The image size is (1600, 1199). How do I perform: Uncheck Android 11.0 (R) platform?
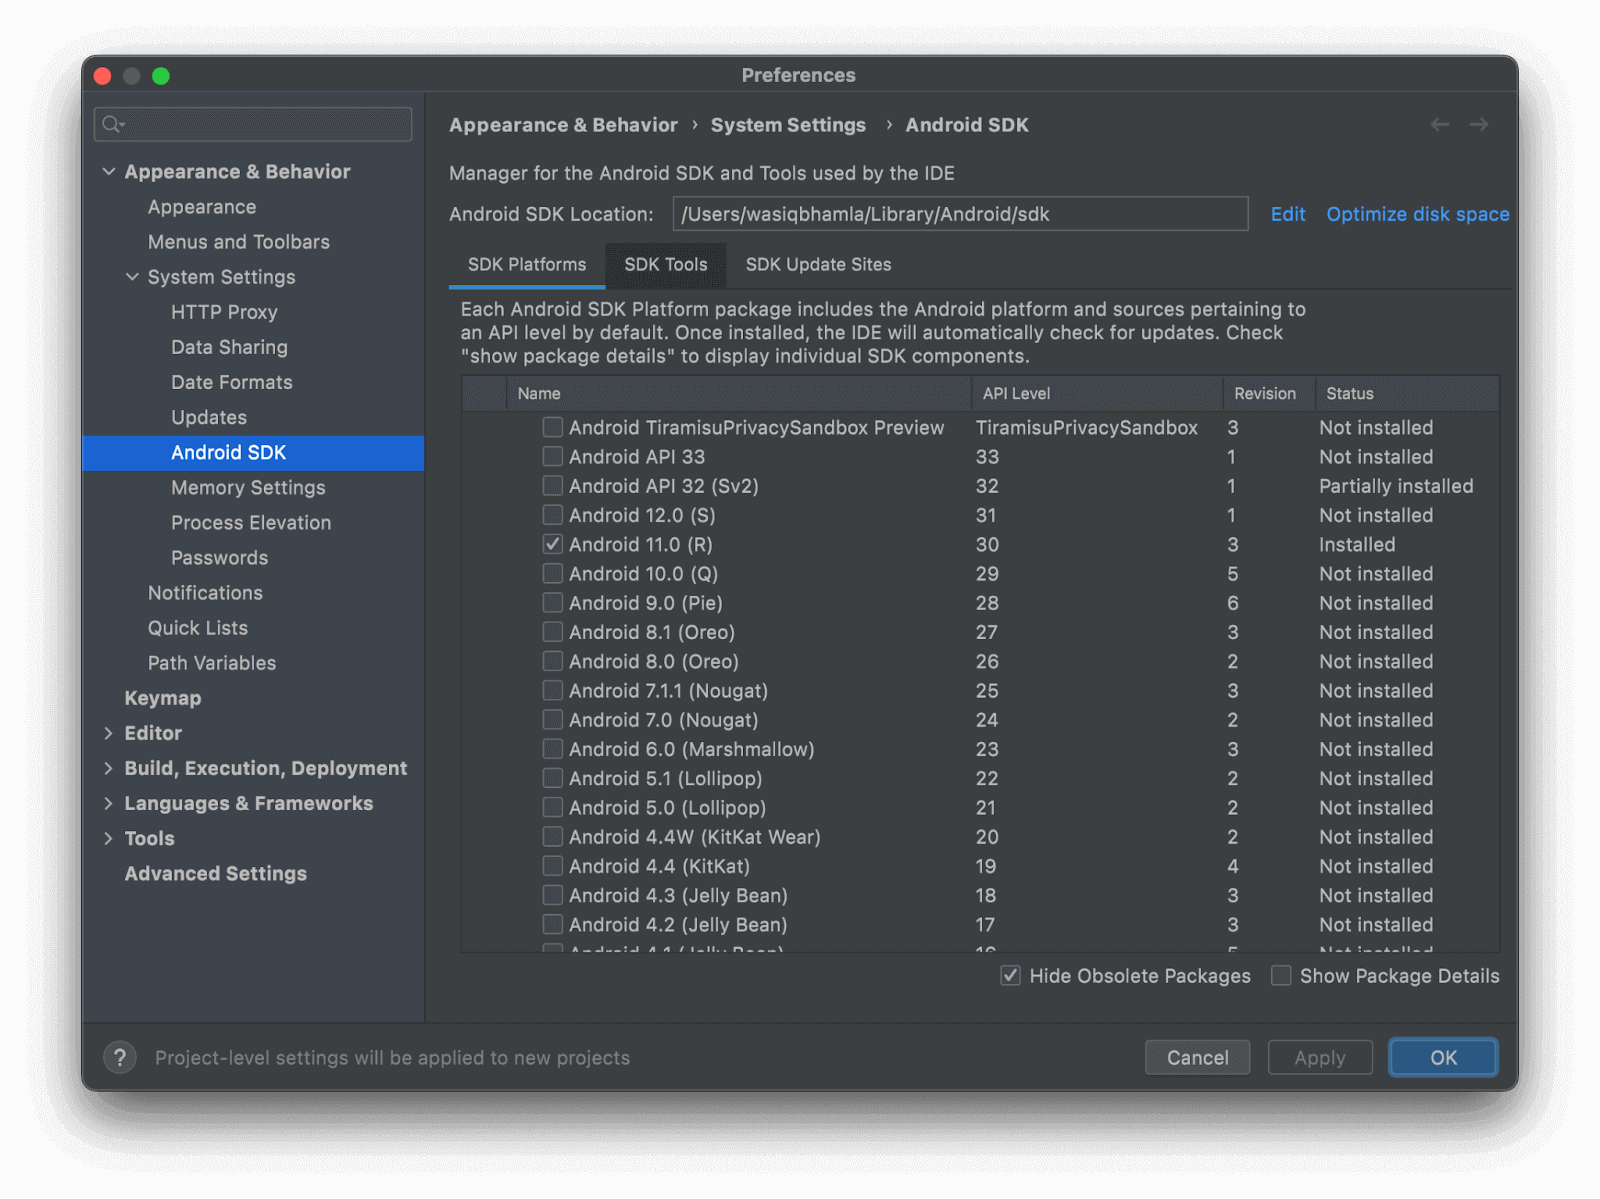(x=552, y=544)
